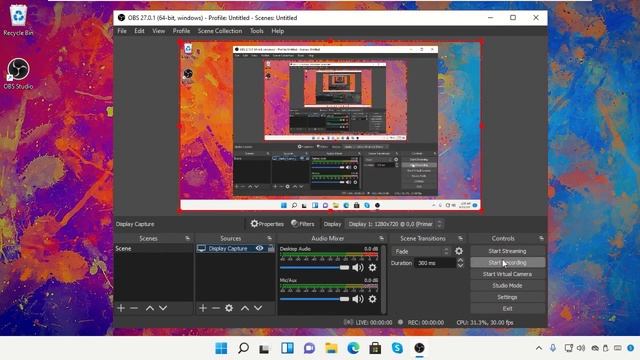The image size is (640, 360).
Task: Open source properties gear in Sources panel
Action: [x=229, y=308]
